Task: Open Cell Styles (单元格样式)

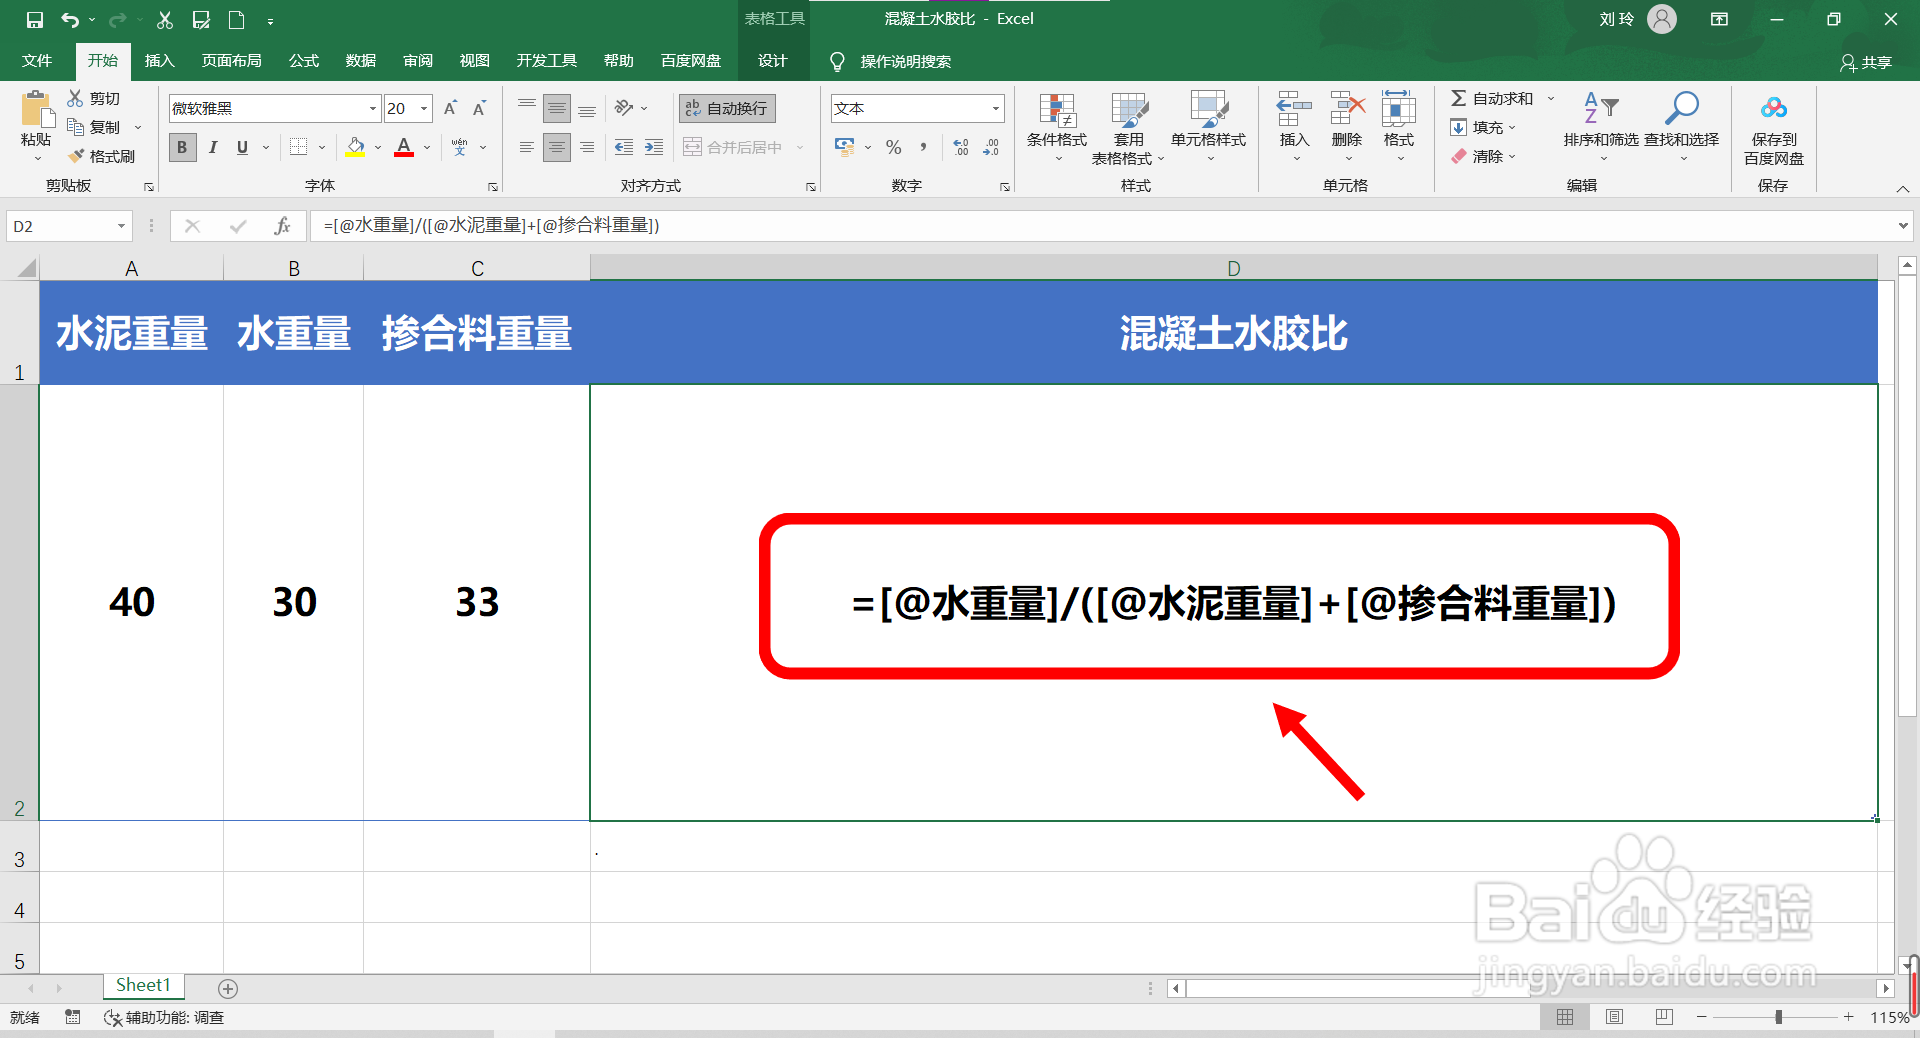Action: [x=1208, y=127]
